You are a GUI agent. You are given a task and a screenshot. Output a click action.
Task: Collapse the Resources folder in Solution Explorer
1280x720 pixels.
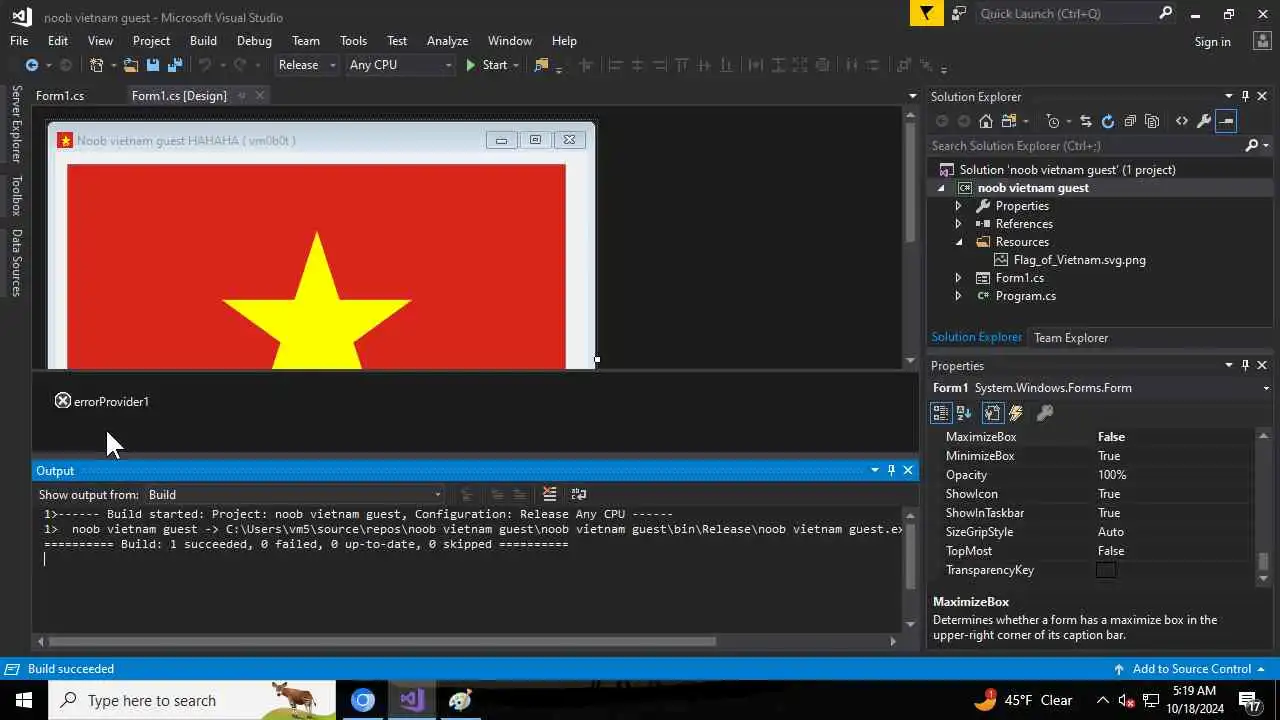pos(958,242)
